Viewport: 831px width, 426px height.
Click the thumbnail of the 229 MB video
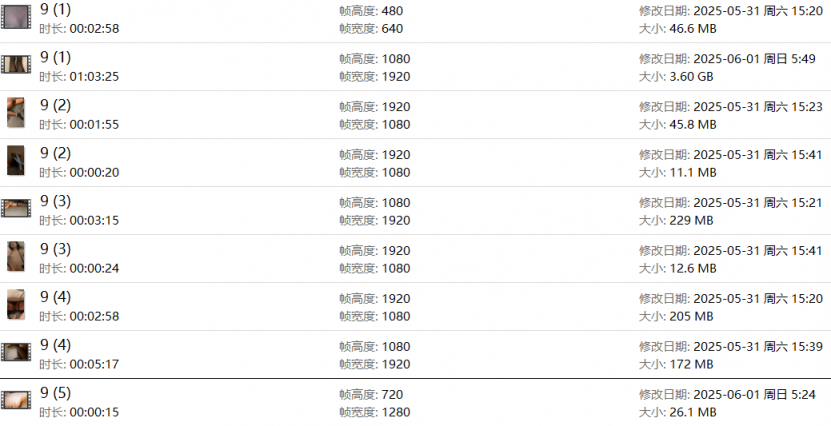[16, 209]
